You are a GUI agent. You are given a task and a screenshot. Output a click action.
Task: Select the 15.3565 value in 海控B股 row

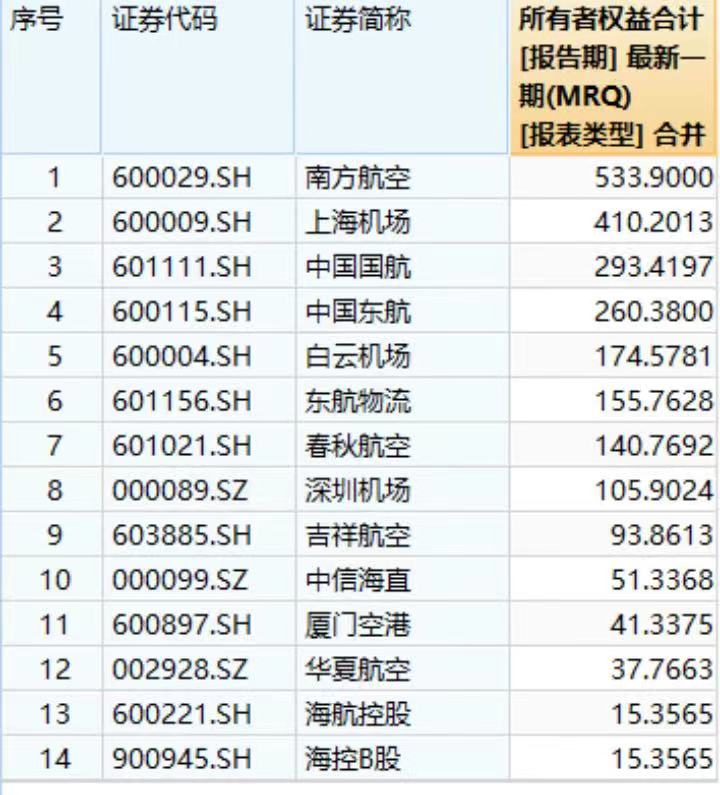coord(662,759)
